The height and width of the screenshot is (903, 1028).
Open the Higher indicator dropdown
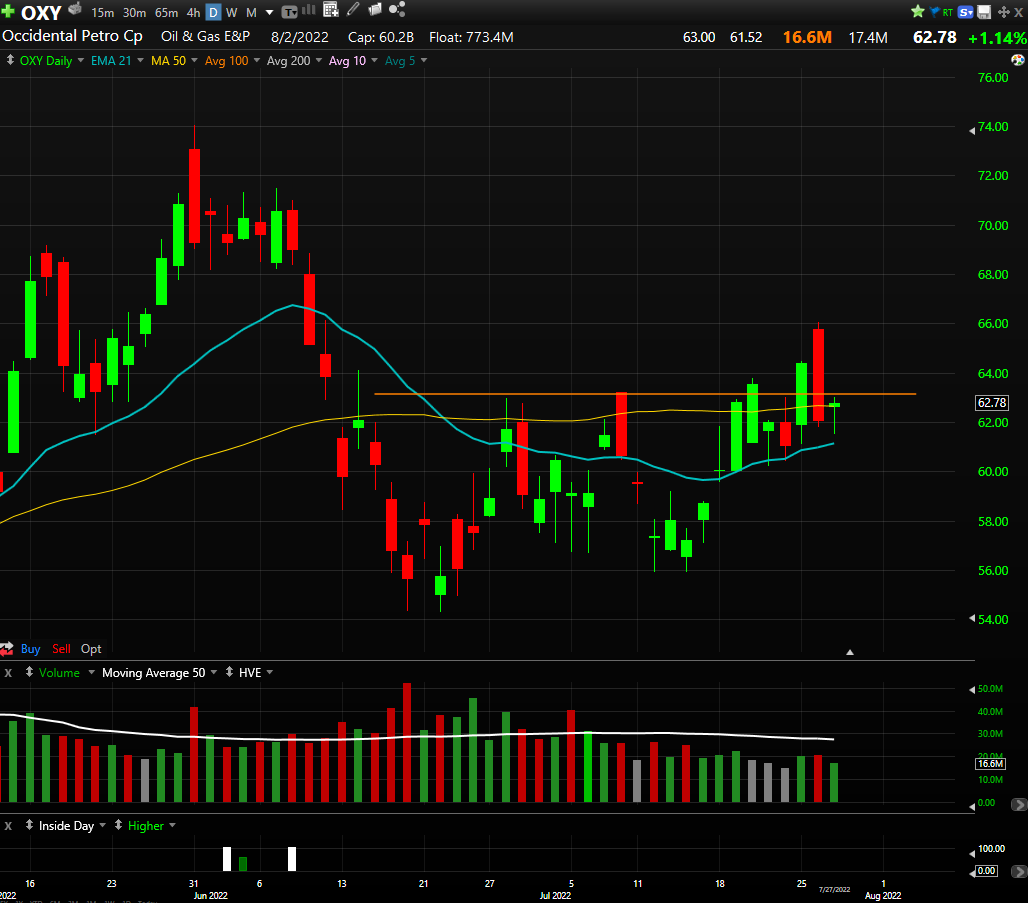click(x=172, y=825)
